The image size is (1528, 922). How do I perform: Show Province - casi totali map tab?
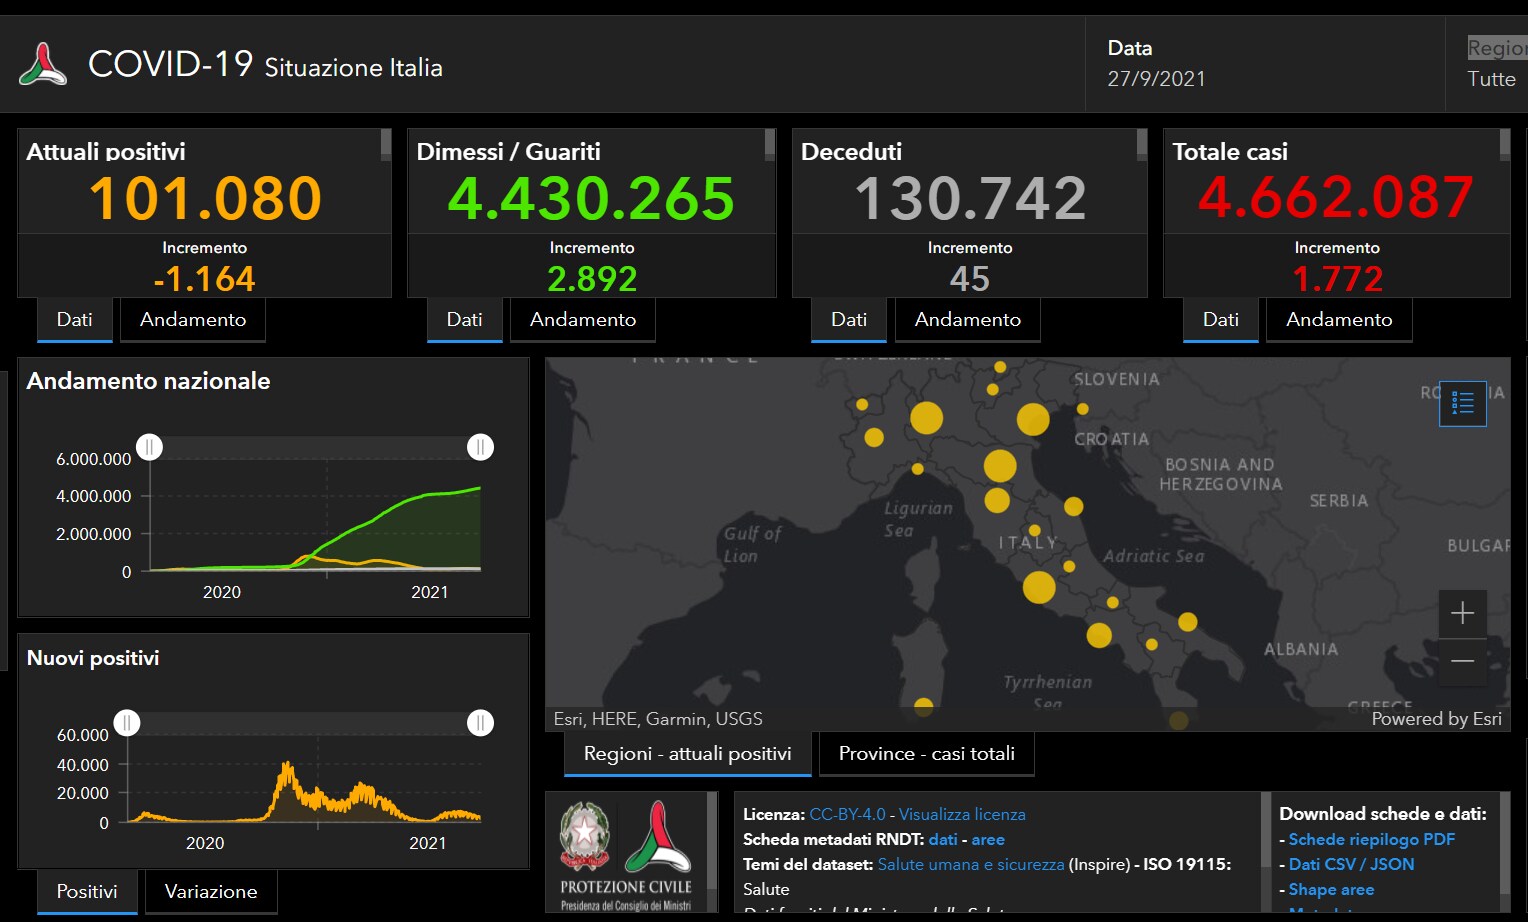click(926, 754)
